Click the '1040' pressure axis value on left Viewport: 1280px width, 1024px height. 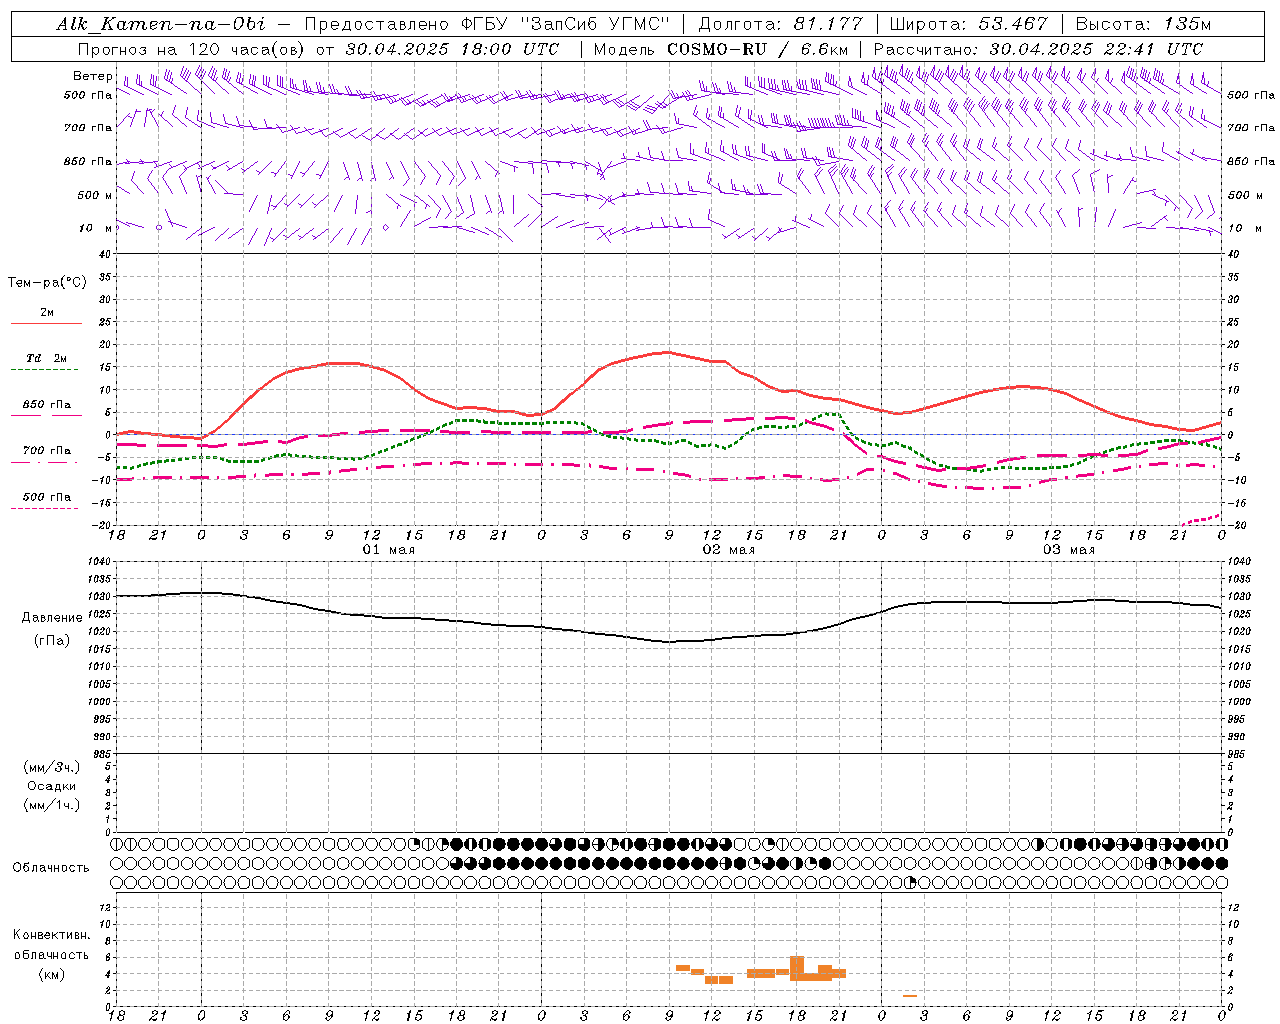tap(99, 562)
